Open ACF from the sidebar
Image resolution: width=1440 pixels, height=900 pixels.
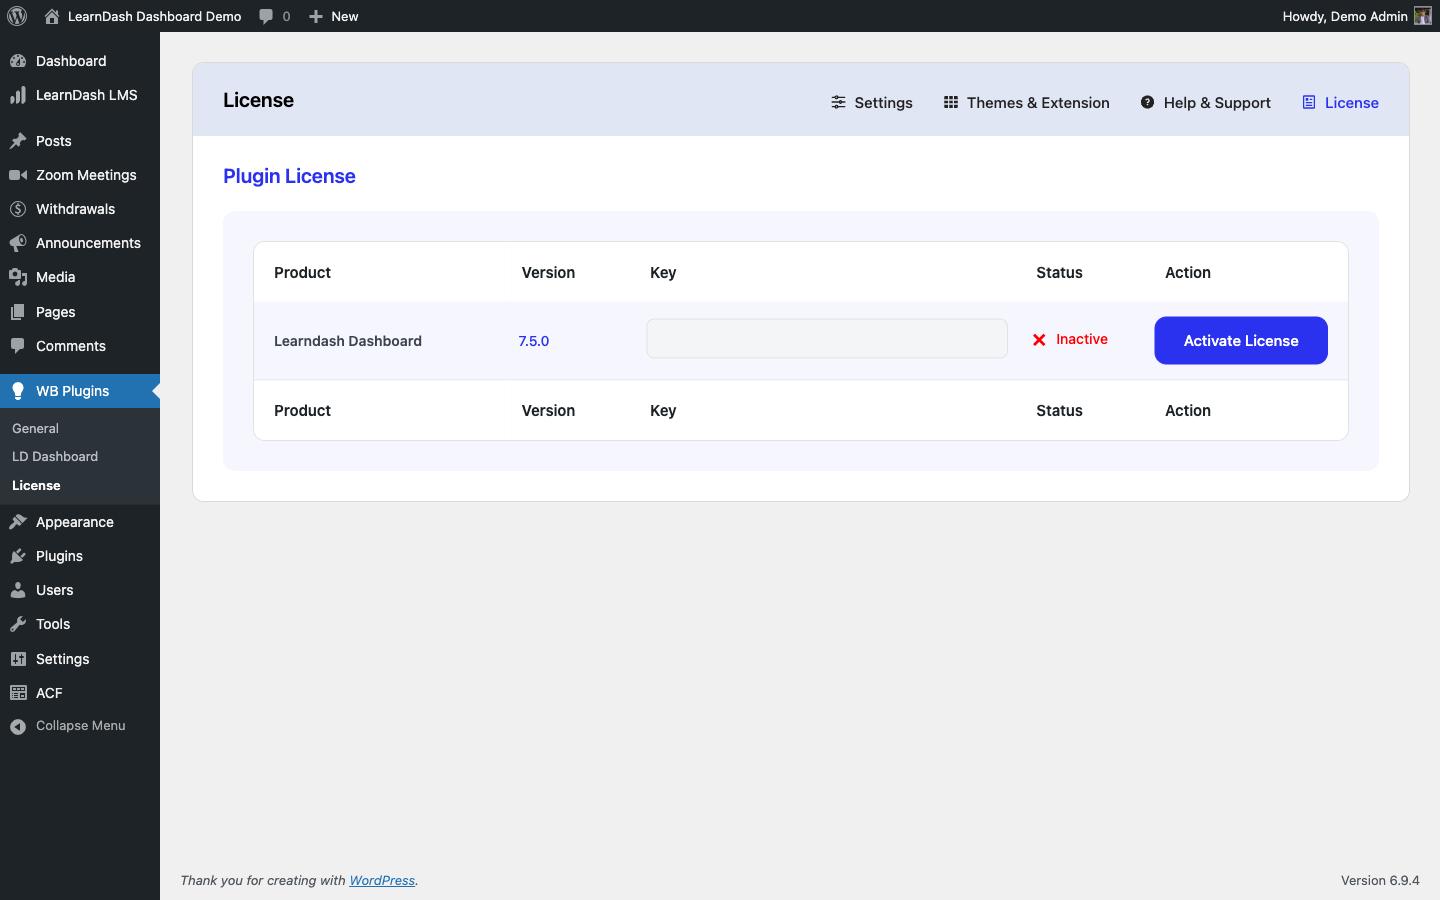(47, 692)
